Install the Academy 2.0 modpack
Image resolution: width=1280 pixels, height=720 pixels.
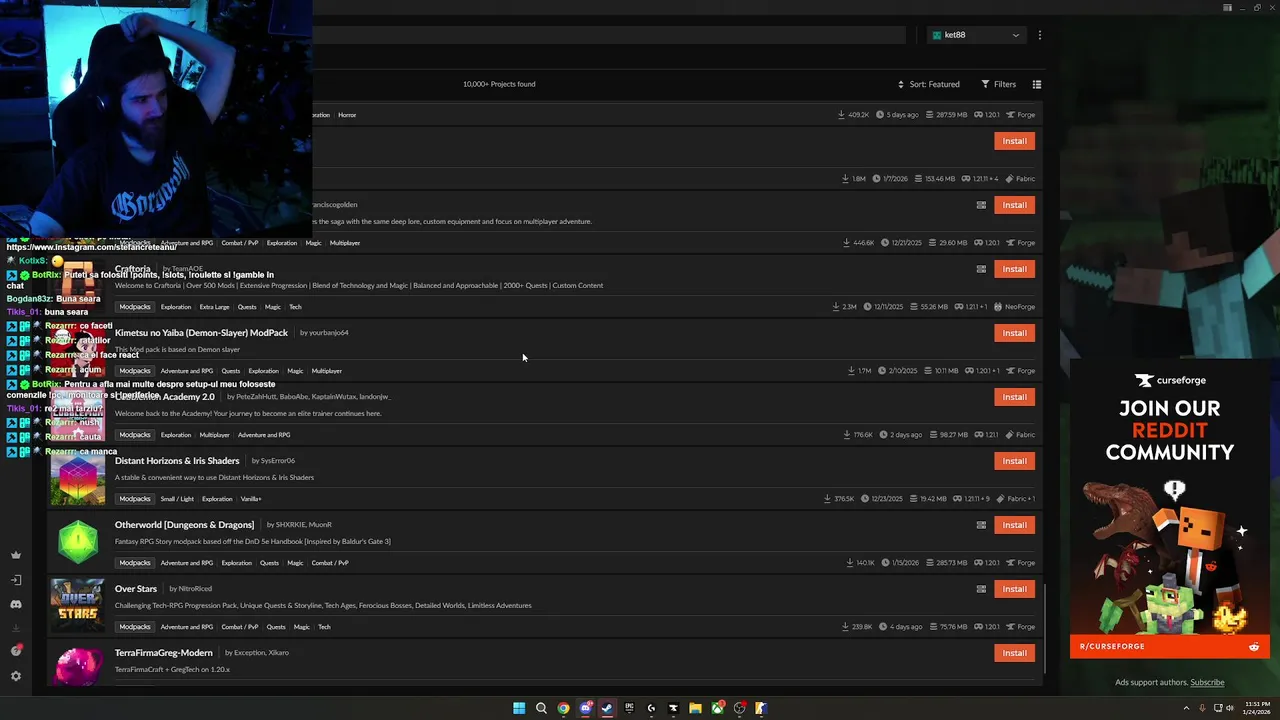[1014, 397]
